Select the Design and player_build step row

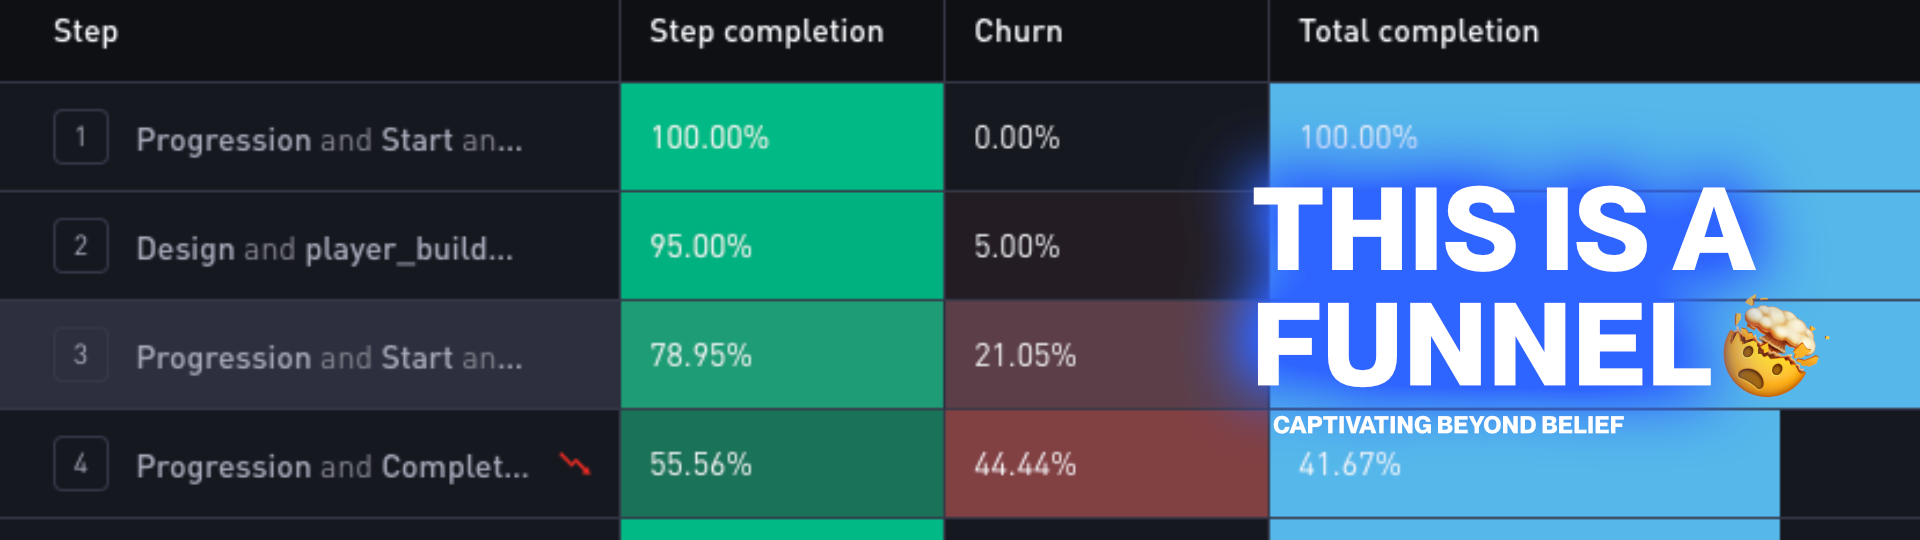click(324, 248)
